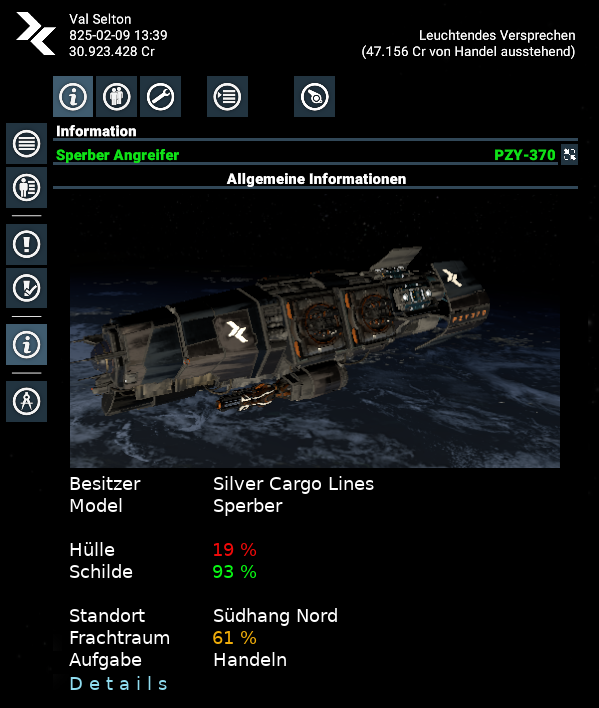The width and height of the screenshot is (599, 708).
Task: Click the Details link
Action: pyautogui.click(x=119, y=684)
